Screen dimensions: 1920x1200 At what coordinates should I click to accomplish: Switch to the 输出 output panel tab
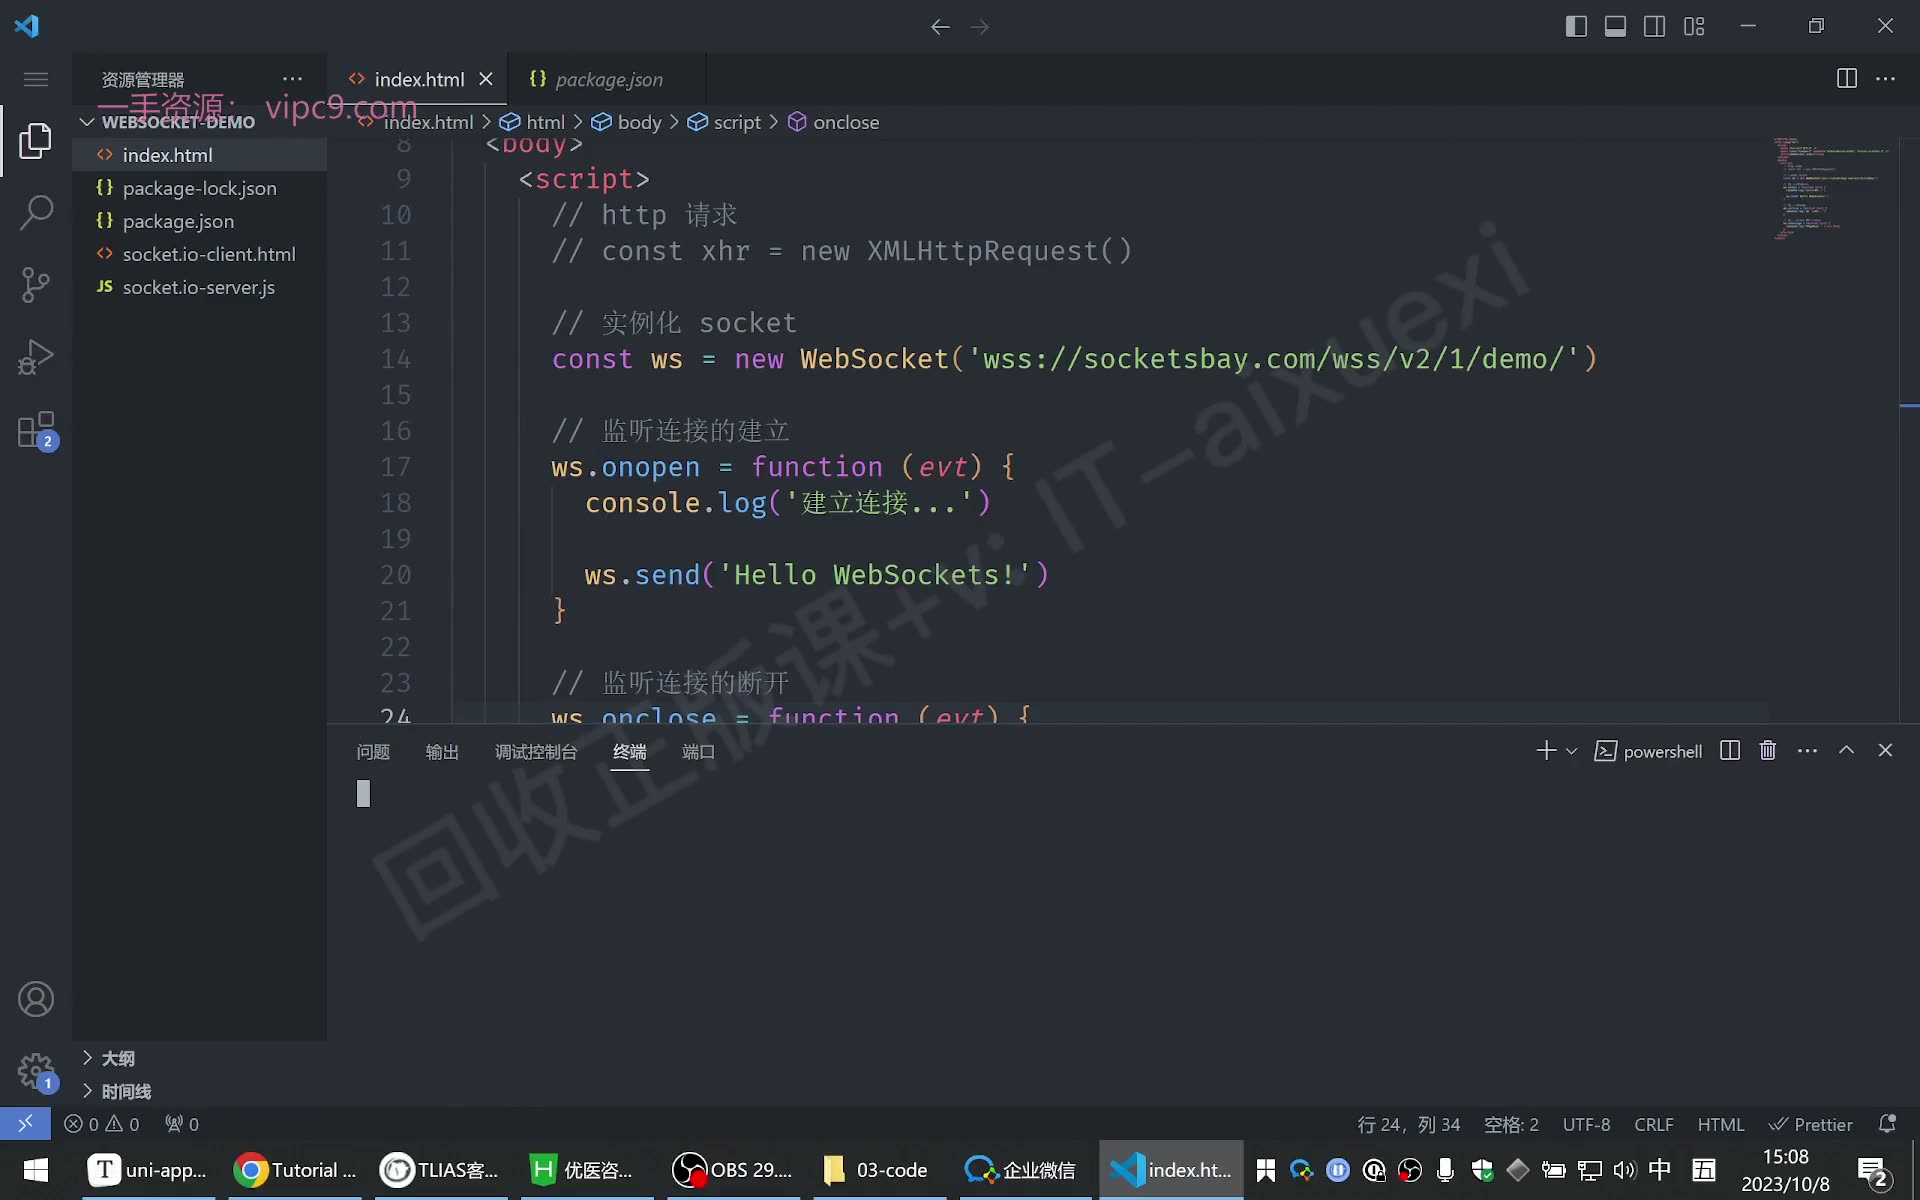[x=442, y=752]
